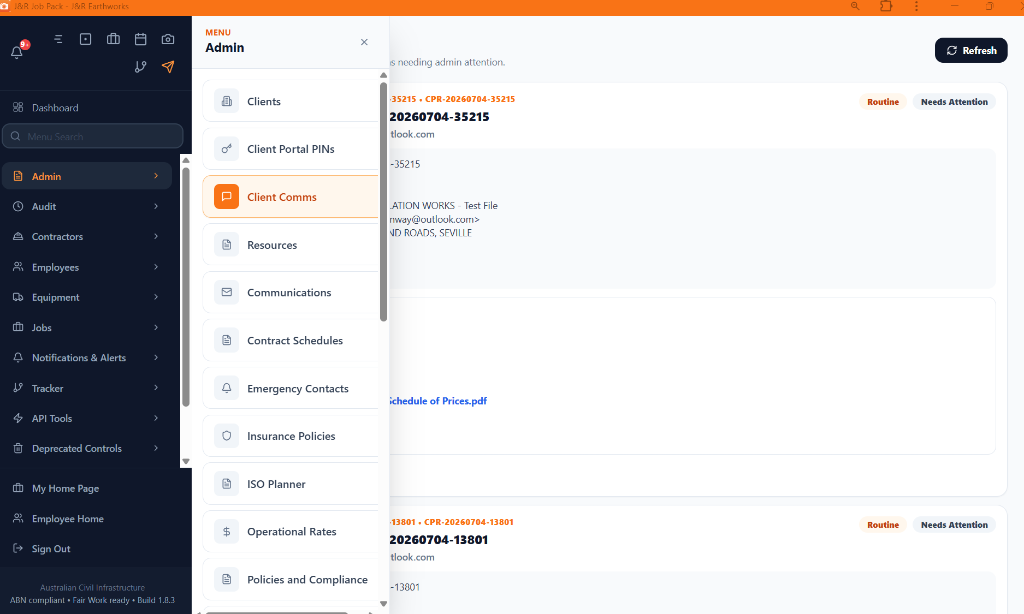The height and width of the screenshot is (614, 1024).
Task: Open the calendar icon in top toolbar
Action: 140,39
